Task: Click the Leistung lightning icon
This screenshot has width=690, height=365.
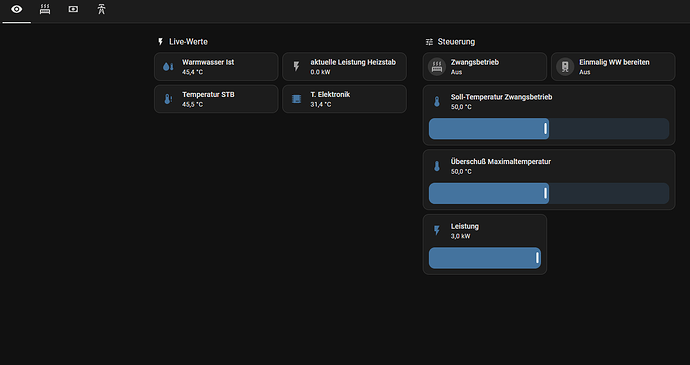Action: pos(437,231)
